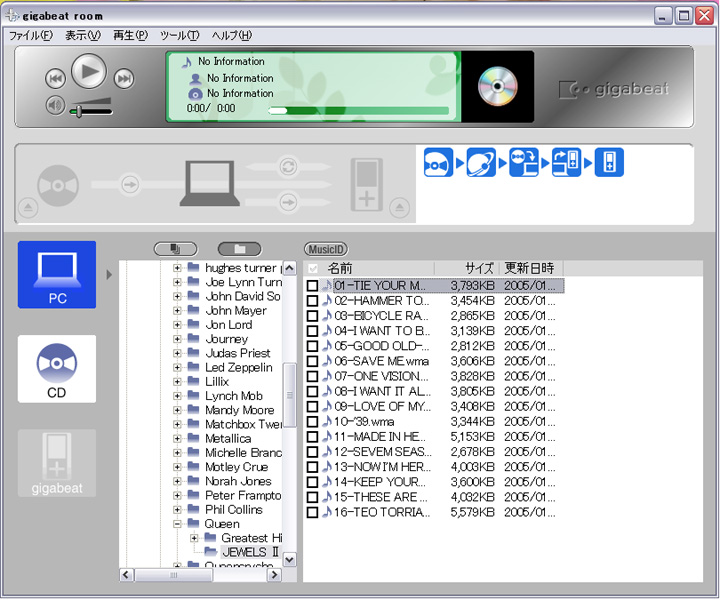This screenshot has height=600, width=720.
Task: Skip to the next track
Action: pos(124,78)
